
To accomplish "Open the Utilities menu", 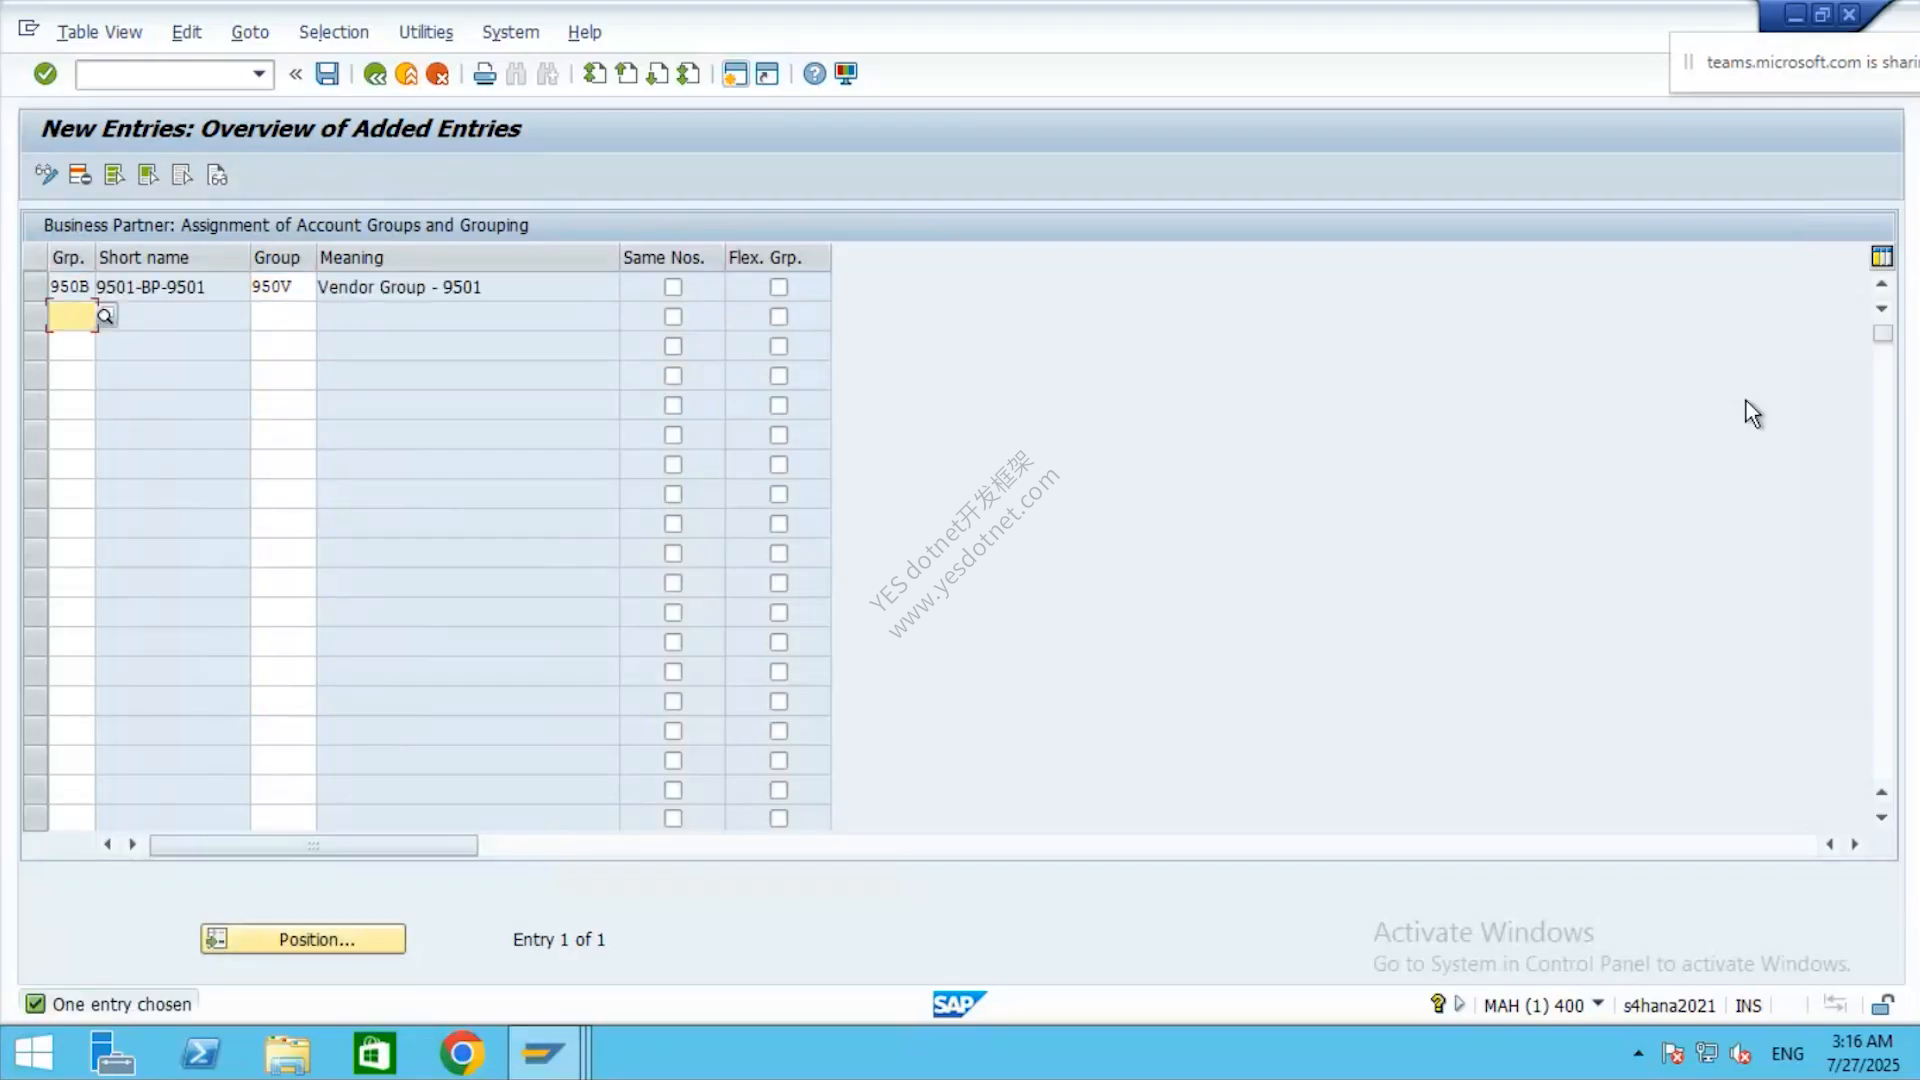I will (425, 32).
